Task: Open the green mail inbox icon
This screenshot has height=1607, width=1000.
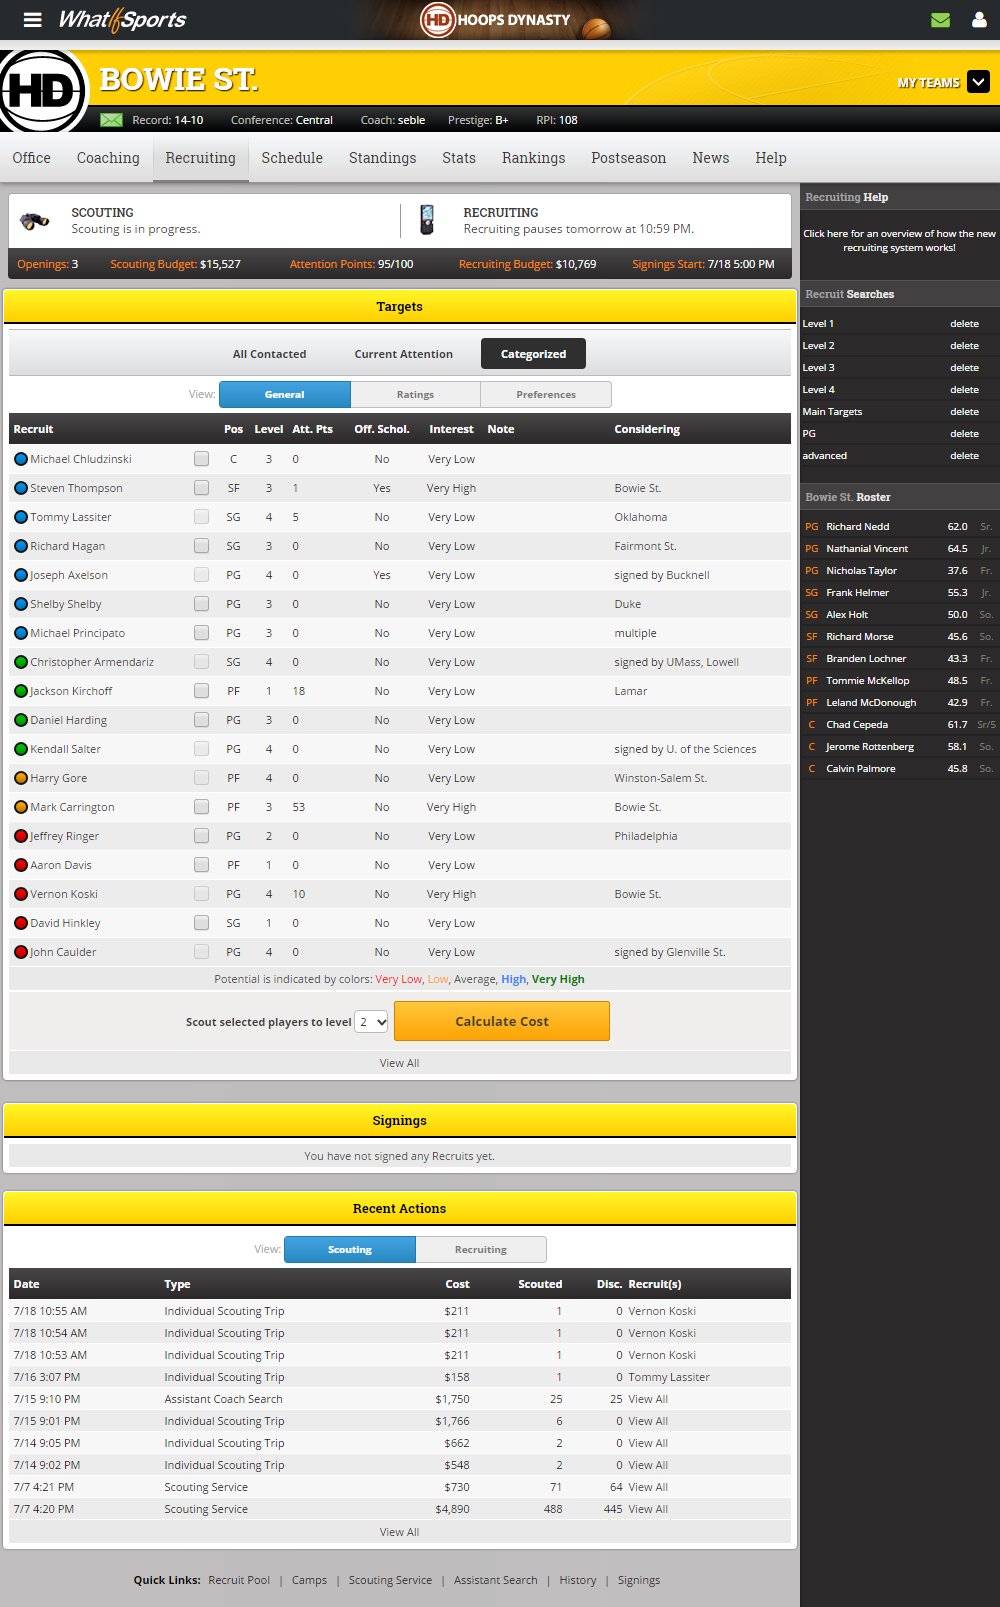Action: 940,20
